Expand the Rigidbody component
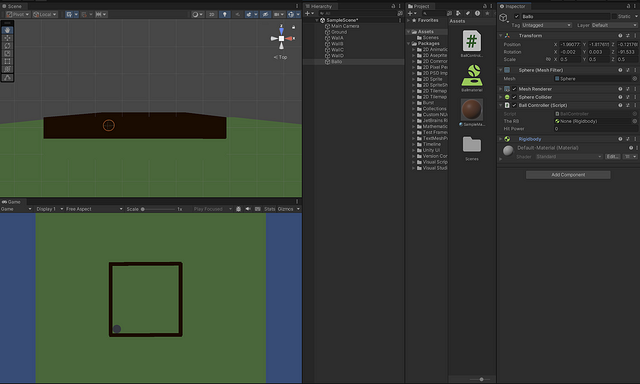Screen dimensions: 640x384 [501, 139]
